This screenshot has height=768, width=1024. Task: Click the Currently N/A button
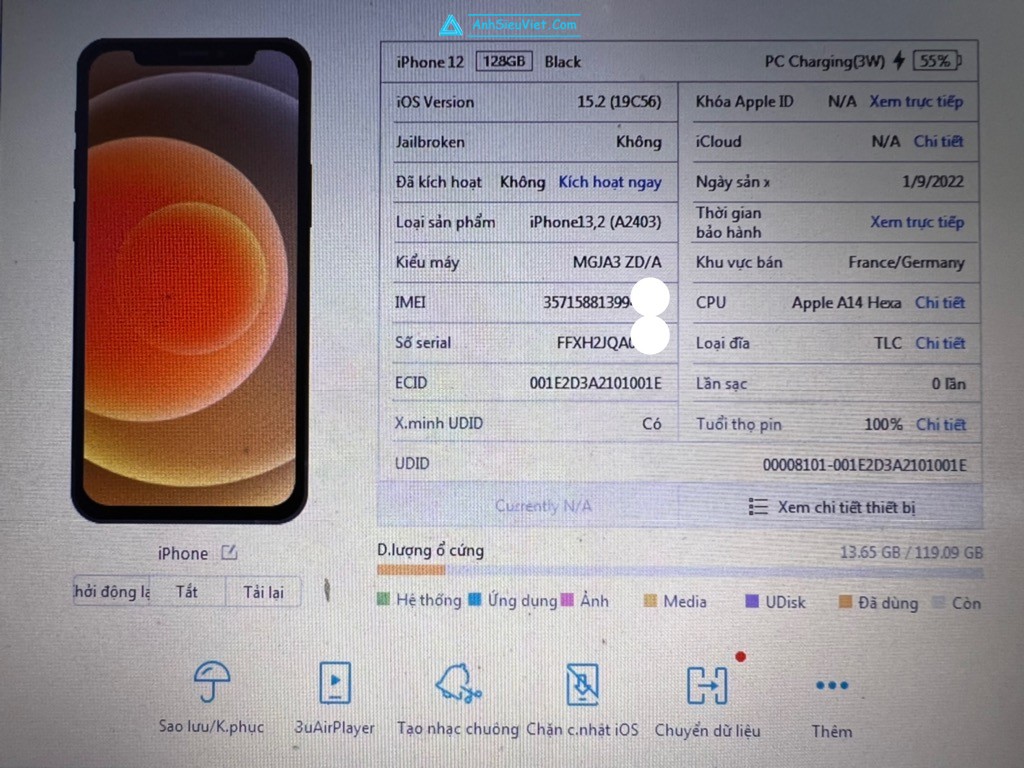[543, 506]
